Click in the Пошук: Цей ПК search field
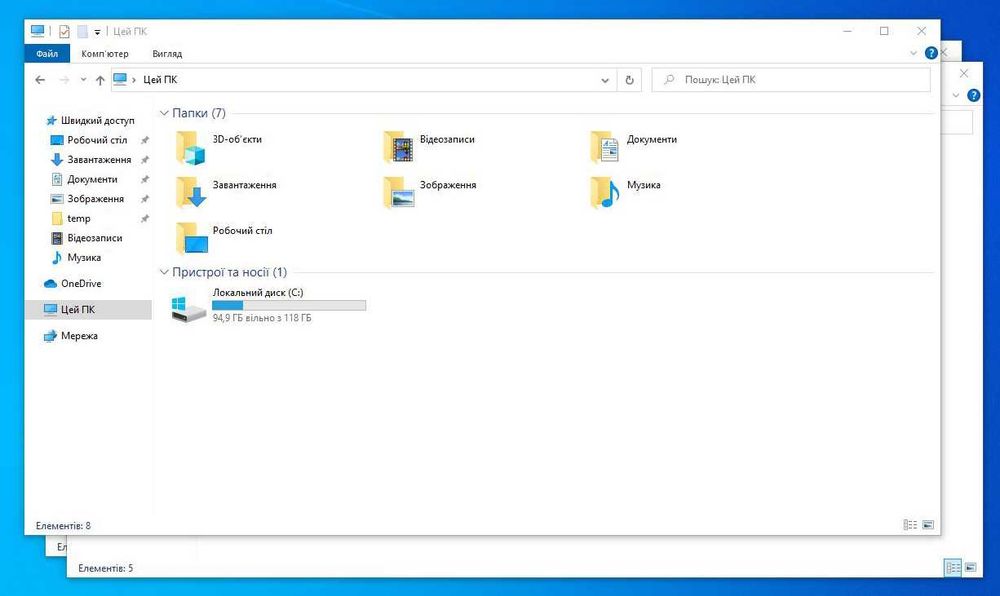 tap(791, 80)
